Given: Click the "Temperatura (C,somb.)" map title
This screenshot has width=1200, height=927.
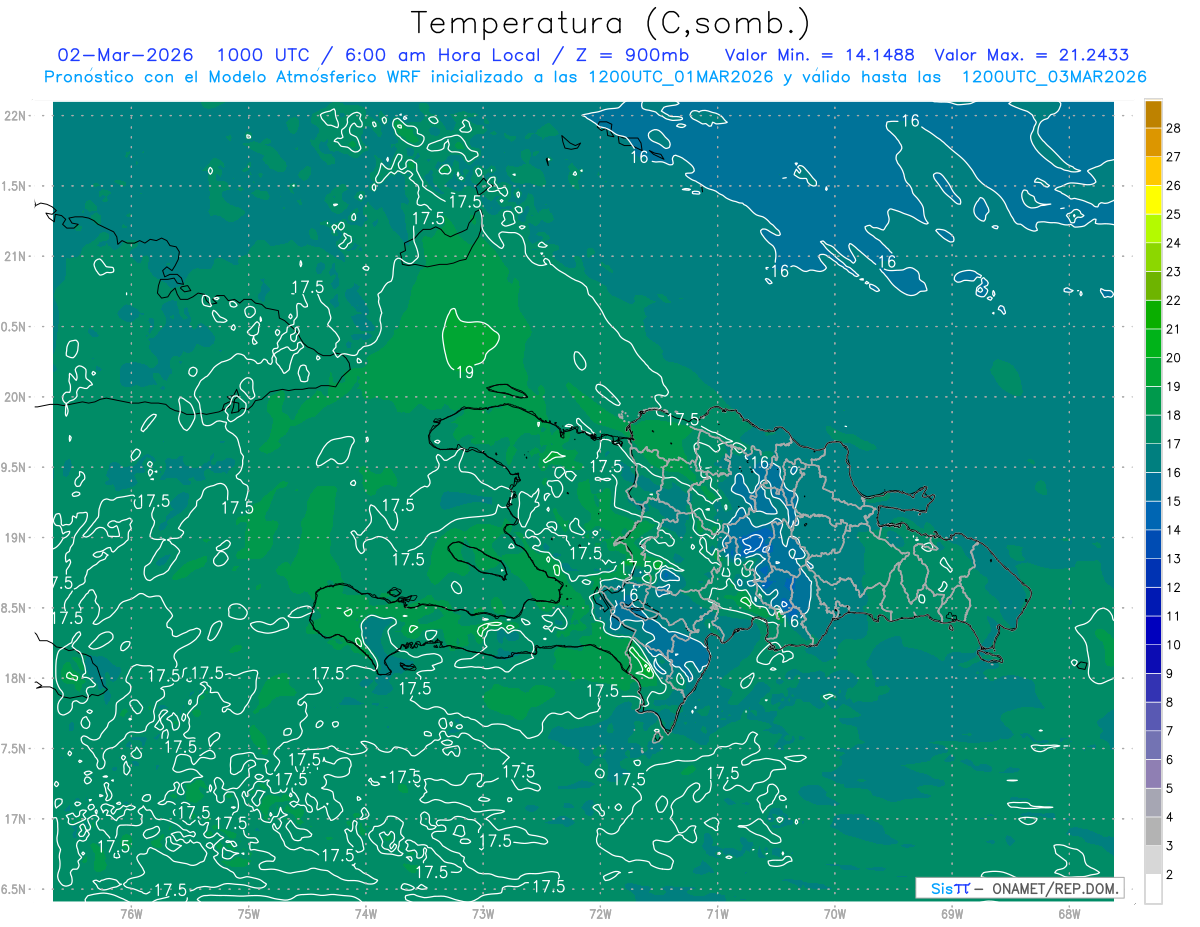Looking at the screenshot, I should [x=610, y=23].
